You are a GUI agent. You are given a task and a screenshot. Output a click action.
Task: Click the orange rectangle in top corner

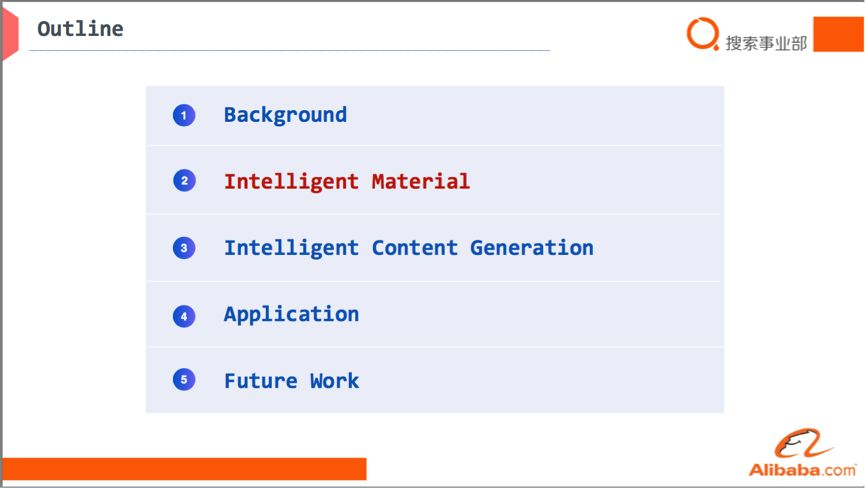pos(839,34)
